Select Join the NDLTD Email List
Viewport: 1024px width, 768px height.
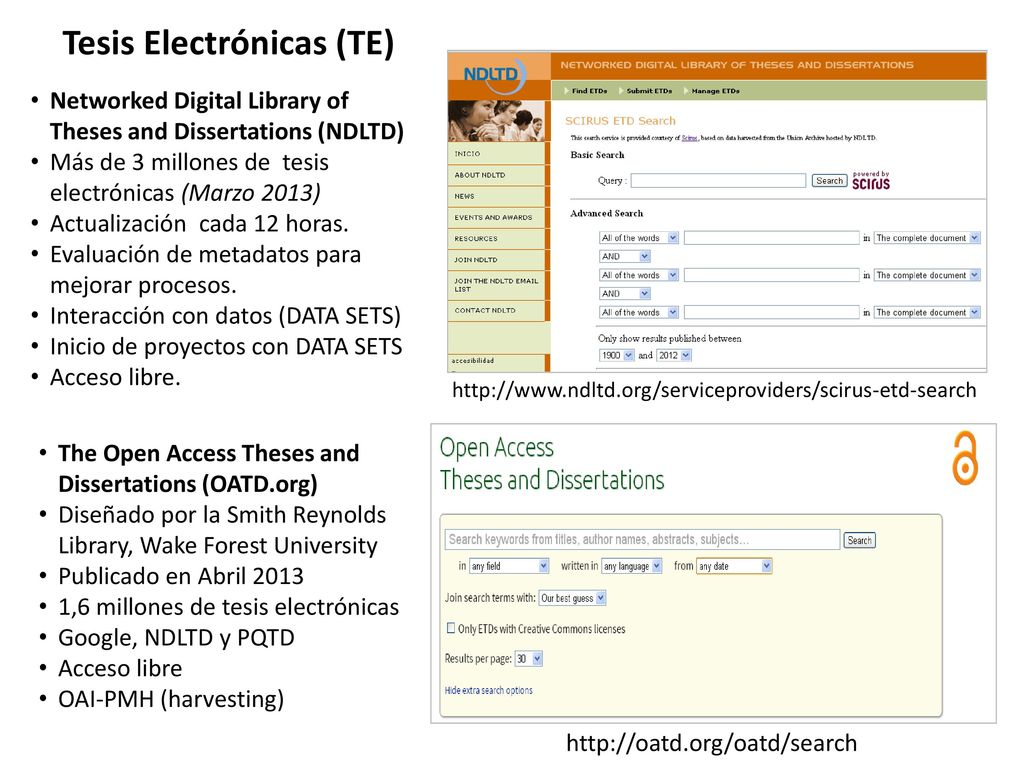[496, 285]
